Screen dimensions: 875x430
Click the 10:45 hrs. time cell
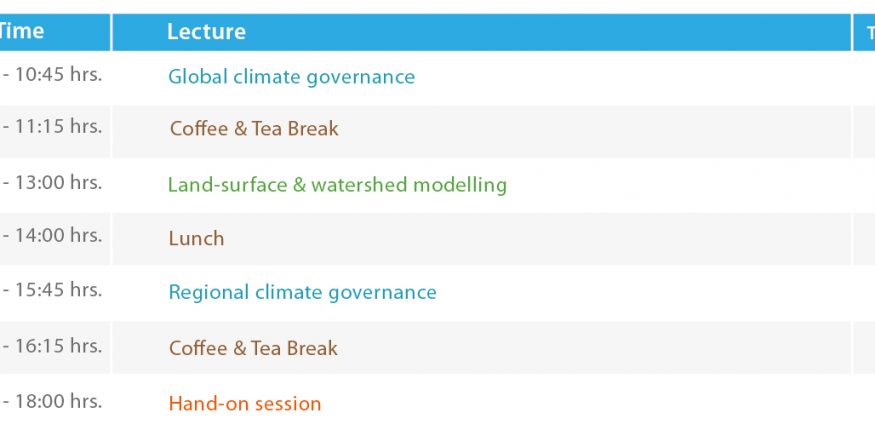pyautogui.click(x=53, y=75)
